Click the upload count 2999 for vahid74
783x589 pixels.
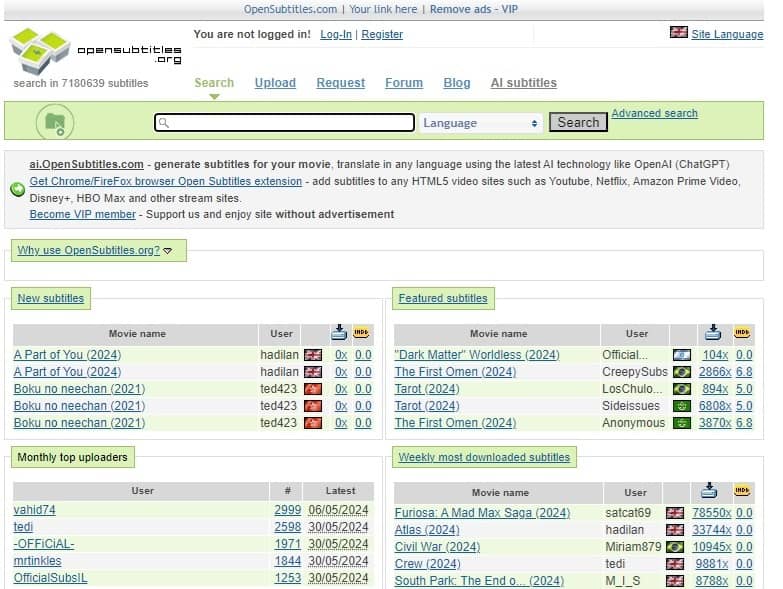288,510
